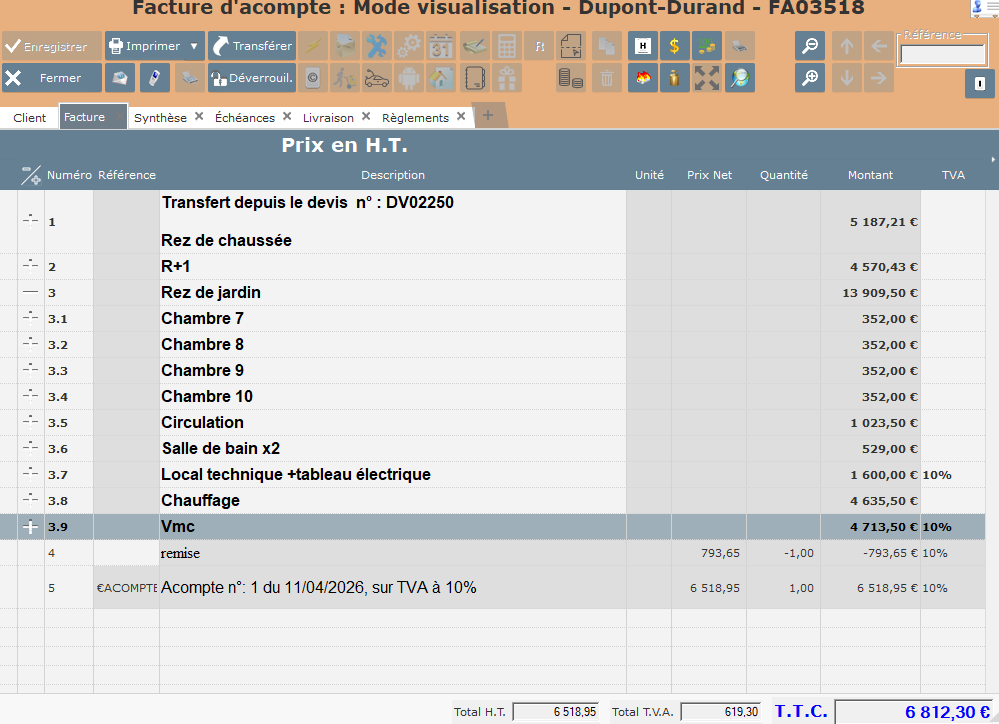Select the blue tools (wrench) icon
Image resolution: width=999 pixels, height=724 pixels.
click(x=375, y=45)
